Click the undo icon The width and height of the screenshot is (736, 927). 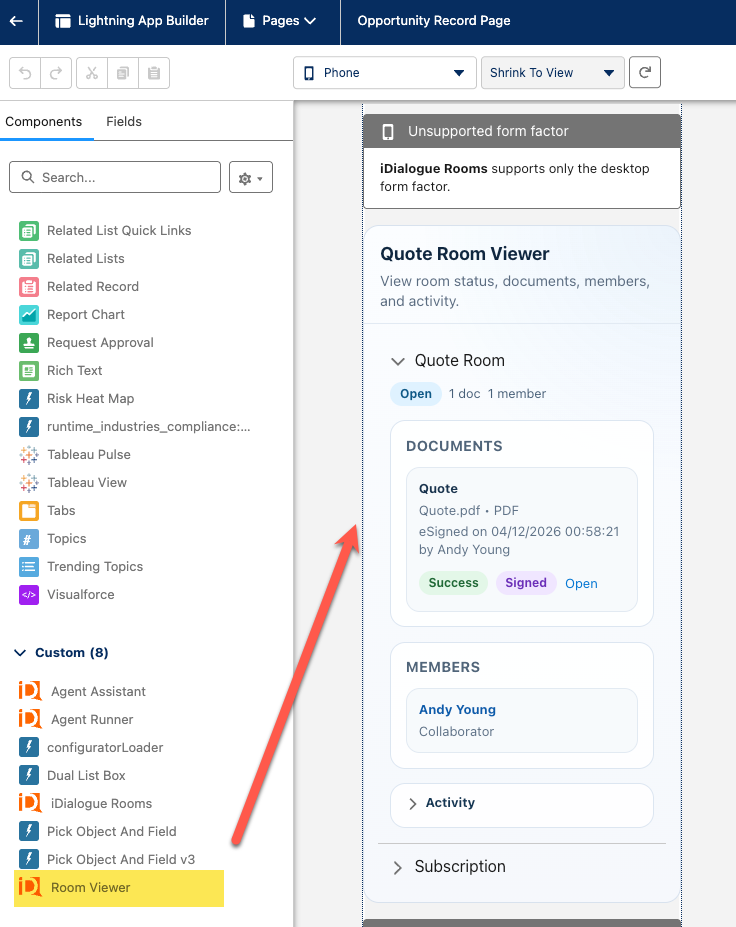point(25,73)
